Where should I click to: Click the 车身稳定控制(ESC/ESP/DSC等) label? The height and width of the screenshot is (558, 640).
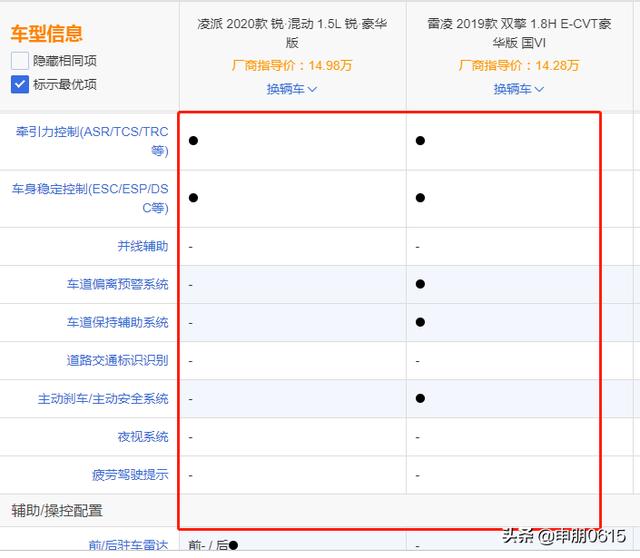pyautogui.click(x=90, y=198)
